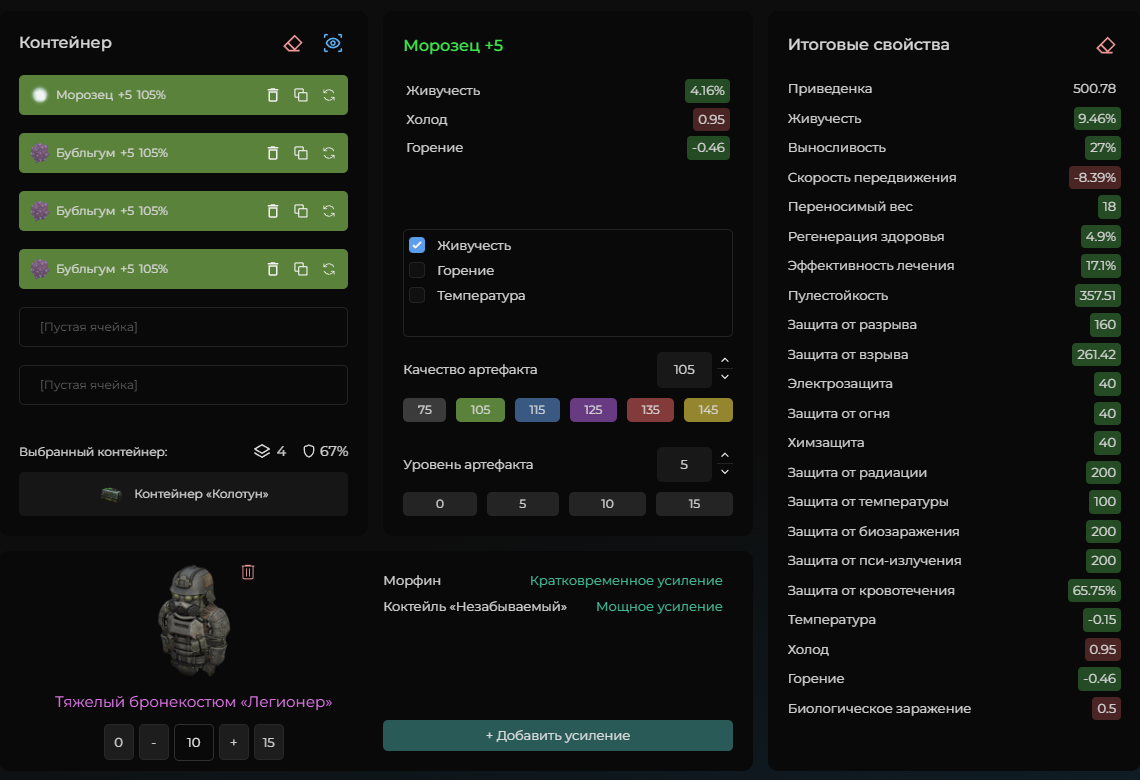Duplicate the third Бубльгум +5 artifact
The image size is (1140, 780).
pyautogui.click(x=301, y=269)
